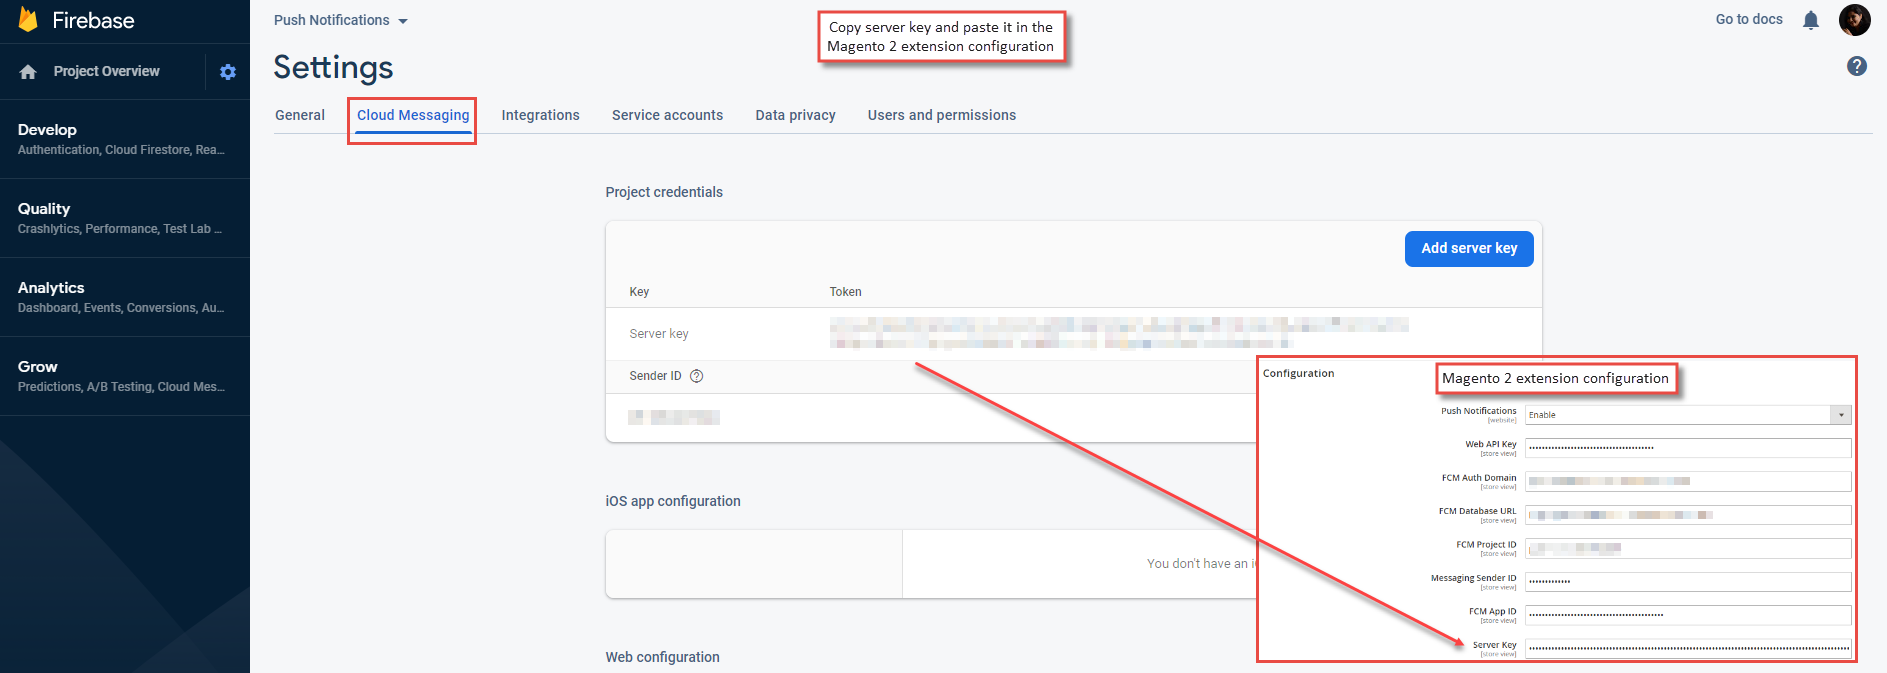
Task: Click the Sender ID help icon
Action: 697,376
